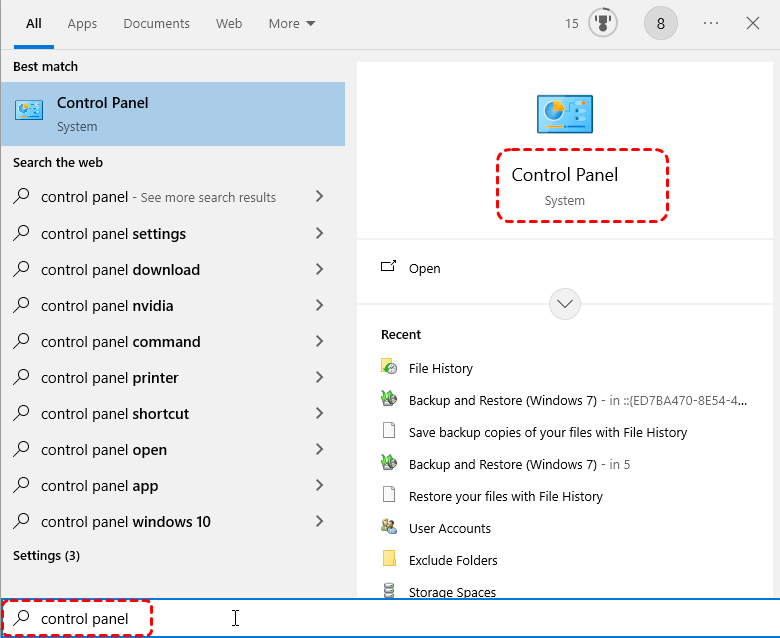This screenshot has width=780, height=638.
Task: Open Restore your files with File History
Action: click(505, 496)
